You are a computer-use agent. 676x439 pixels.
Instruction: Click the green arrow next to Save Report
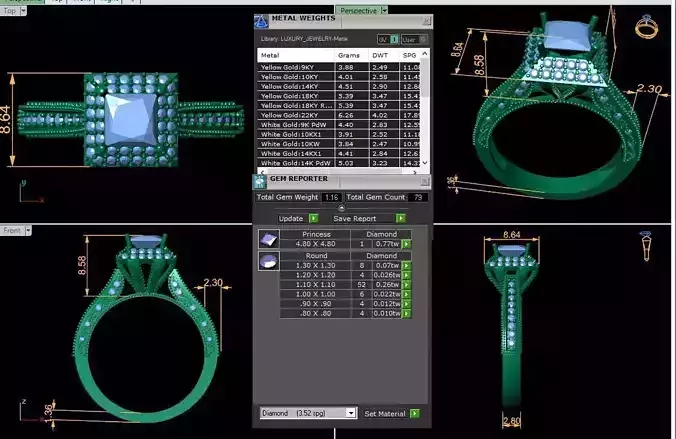401,218
